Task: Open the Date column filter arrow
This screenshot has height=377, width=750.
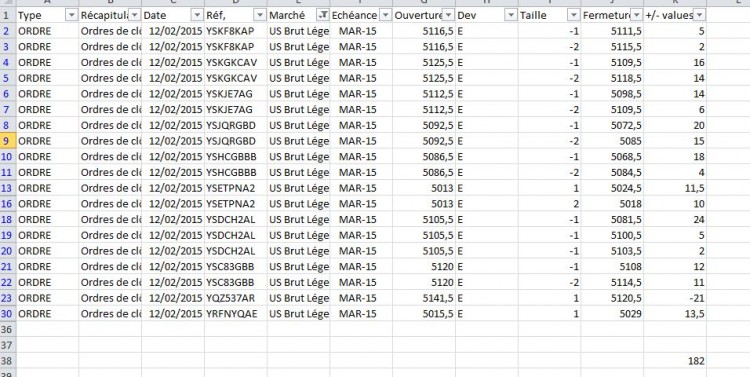Action: (197, 16)
